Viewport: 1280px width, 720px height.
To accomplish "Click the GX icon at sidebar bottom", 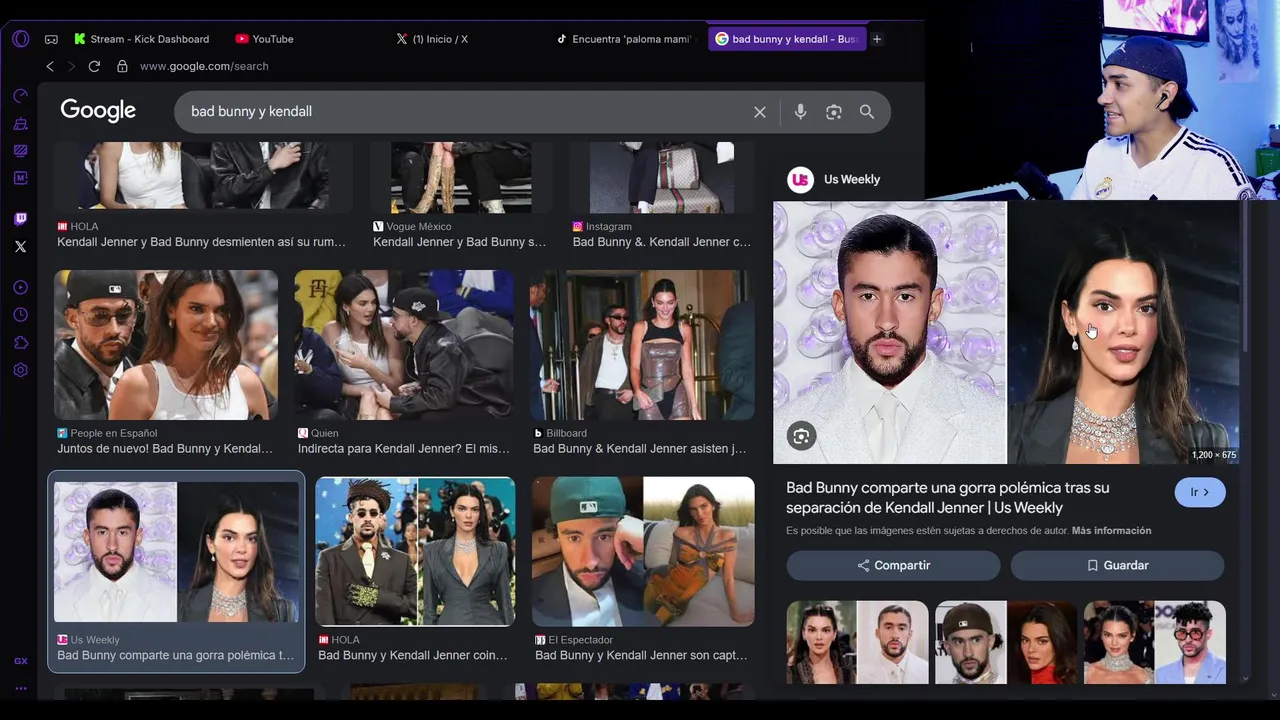I will [x=20, y=661].
